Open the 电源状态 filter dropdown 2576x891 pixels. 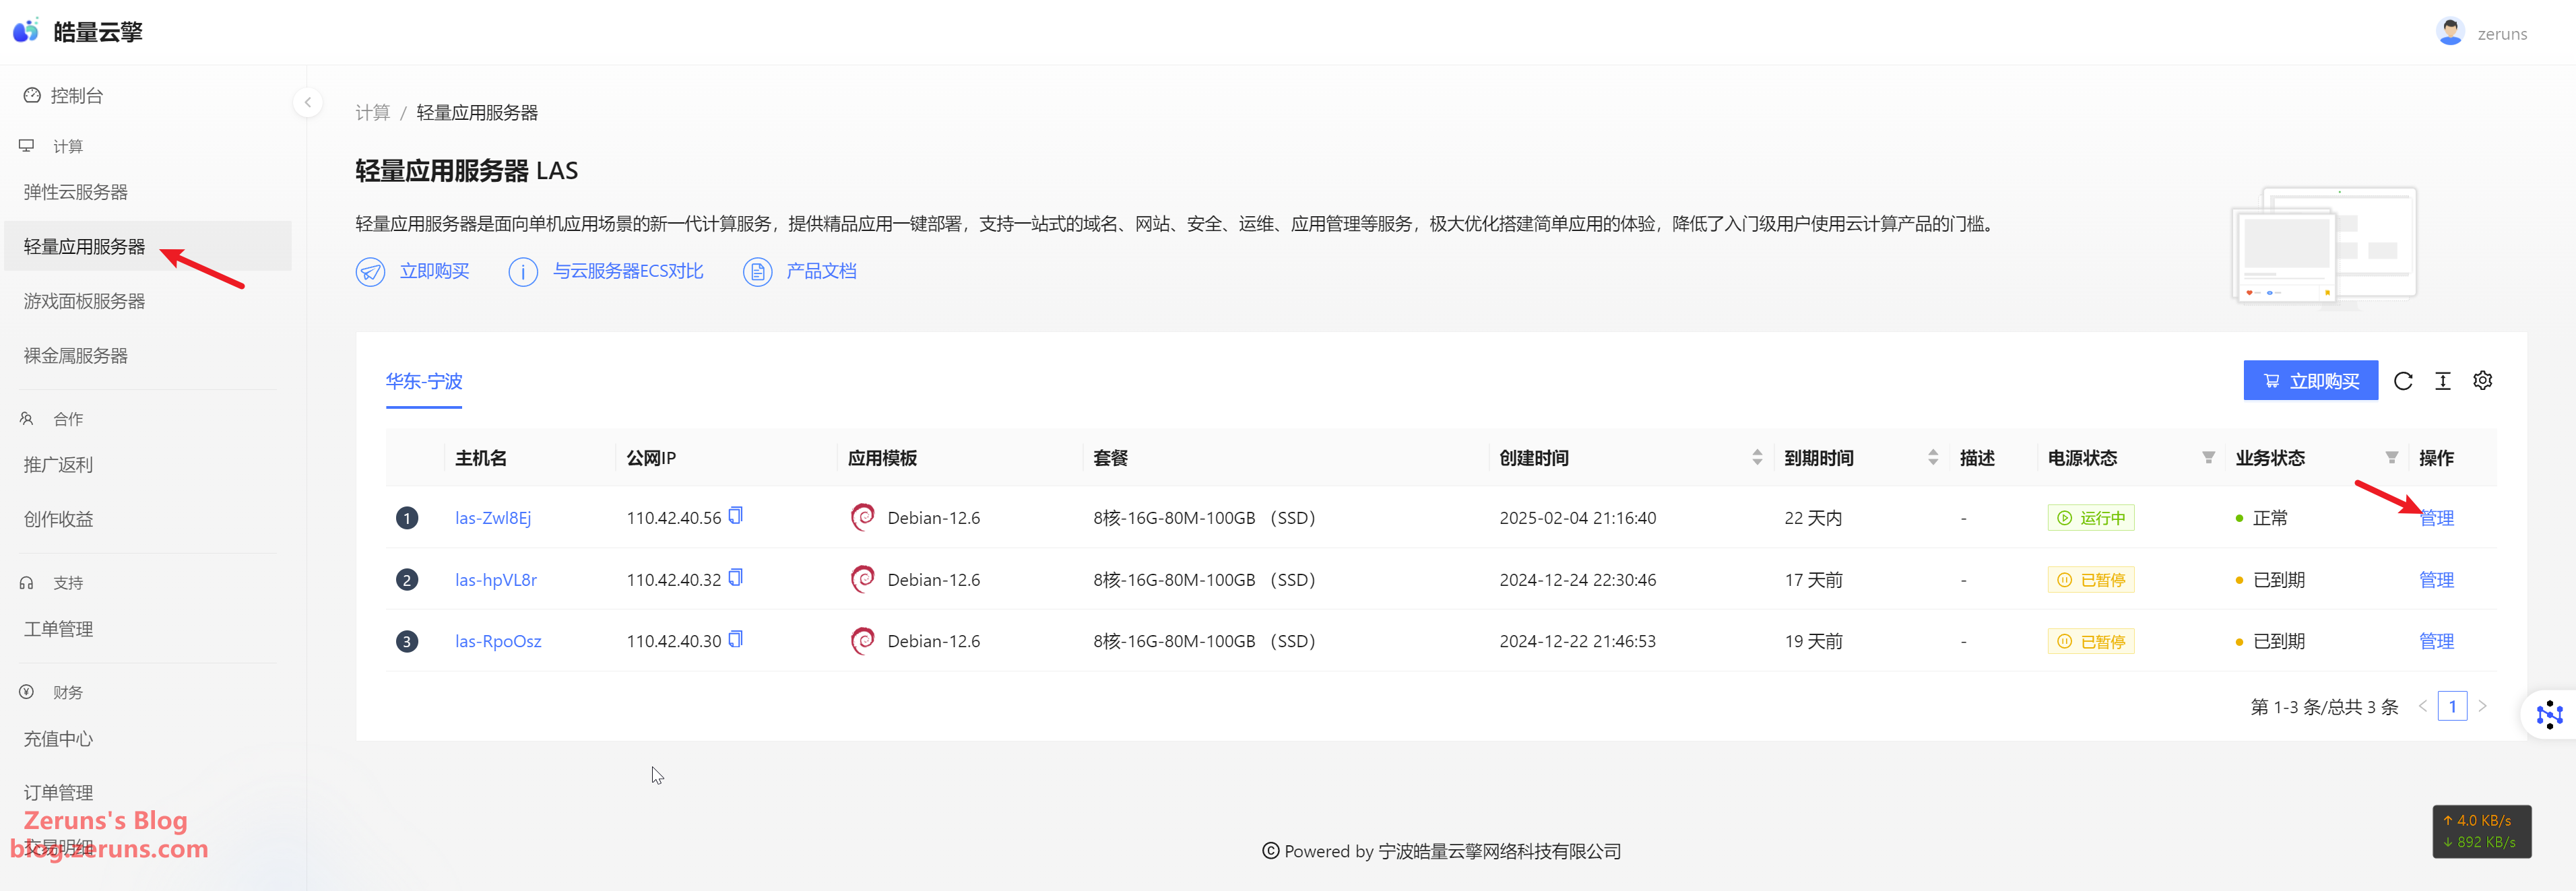tap(2208, 458)
